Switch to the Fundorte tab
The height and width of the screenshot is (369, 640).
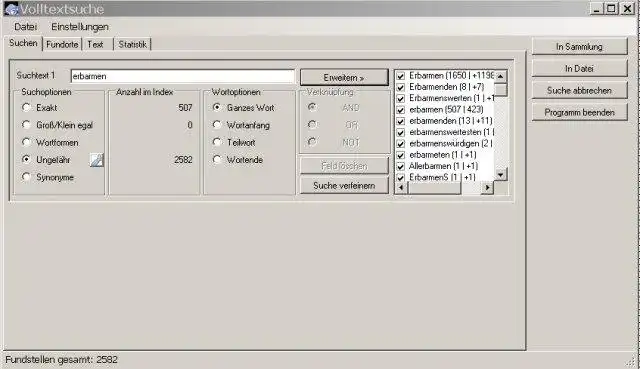coord(62,44)
